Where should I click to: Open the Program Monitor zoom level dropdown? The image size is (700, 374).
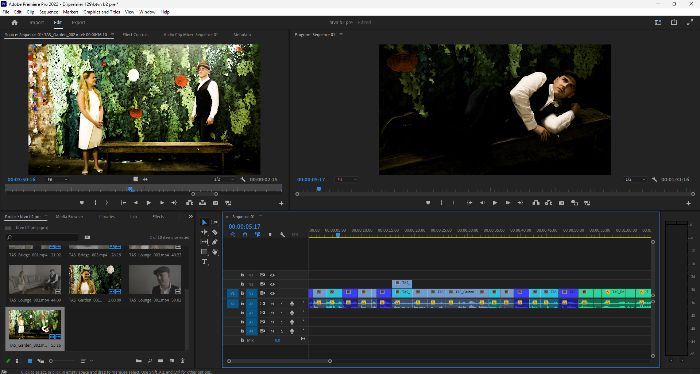[346, 179]
